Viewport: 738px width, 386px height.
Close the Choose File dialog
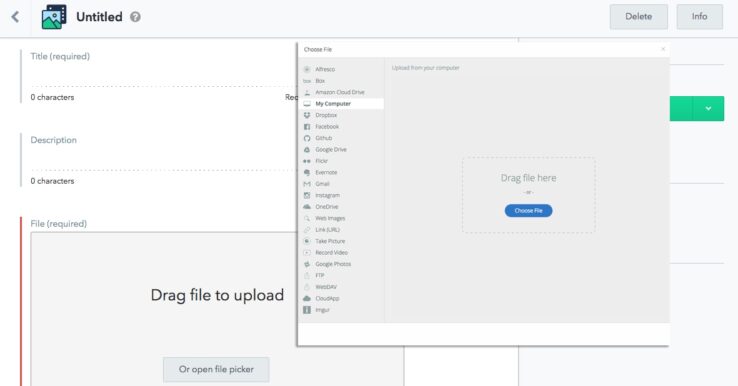(x=663, y=49)
